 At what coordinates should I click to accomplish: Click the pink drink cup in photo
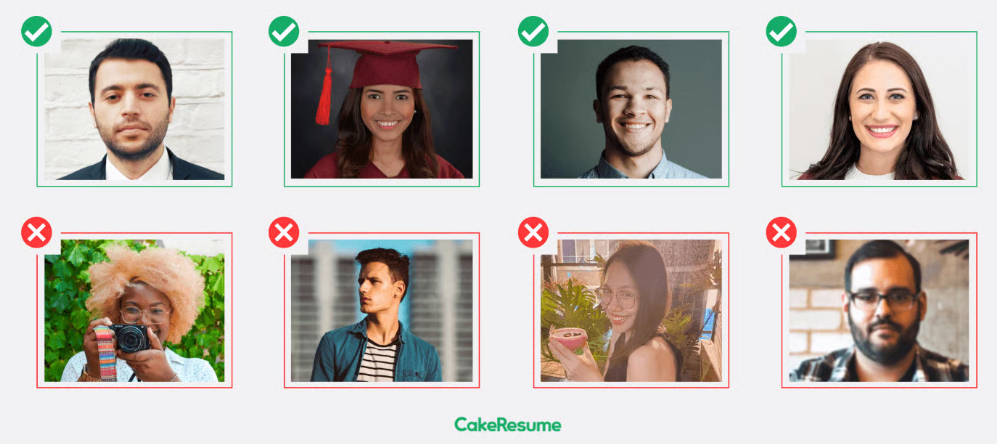pyautogui.click(x=567, y=339)
